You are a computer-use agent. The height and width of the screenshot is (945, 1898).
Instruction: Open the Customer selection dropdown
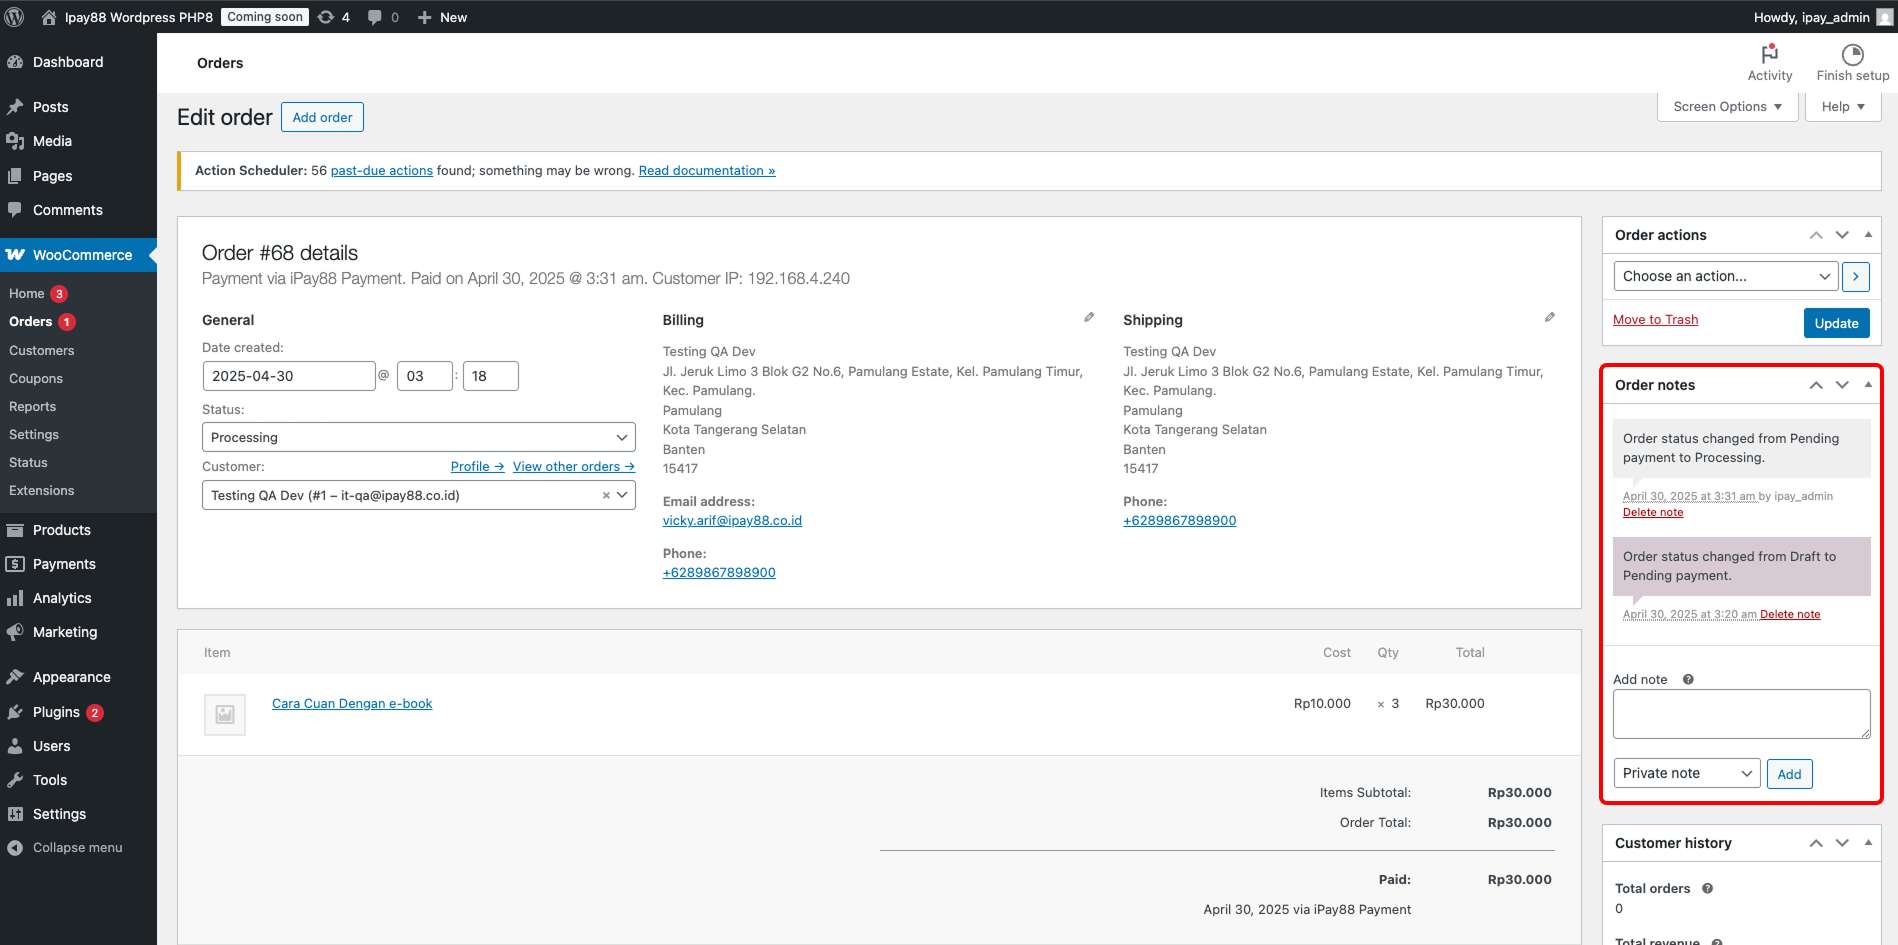[418, 495]
